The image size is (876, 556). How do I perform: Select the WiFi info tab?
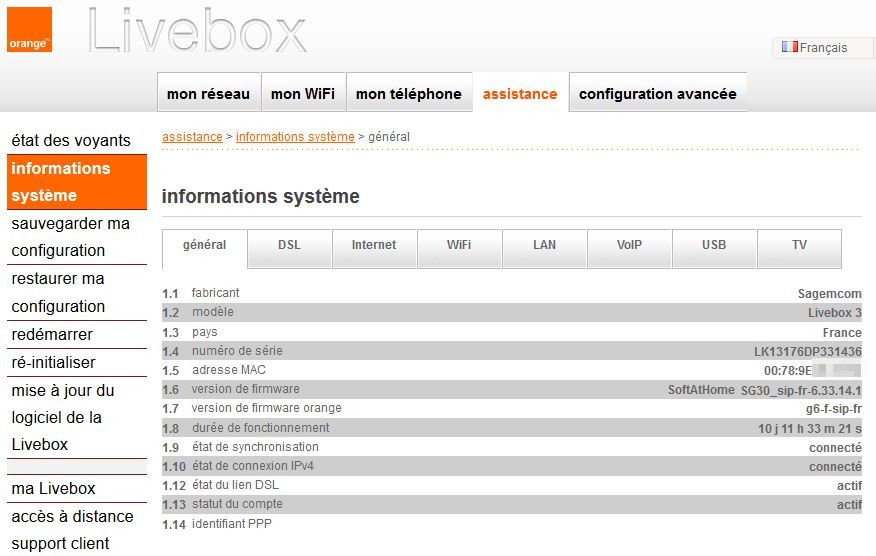459,246
